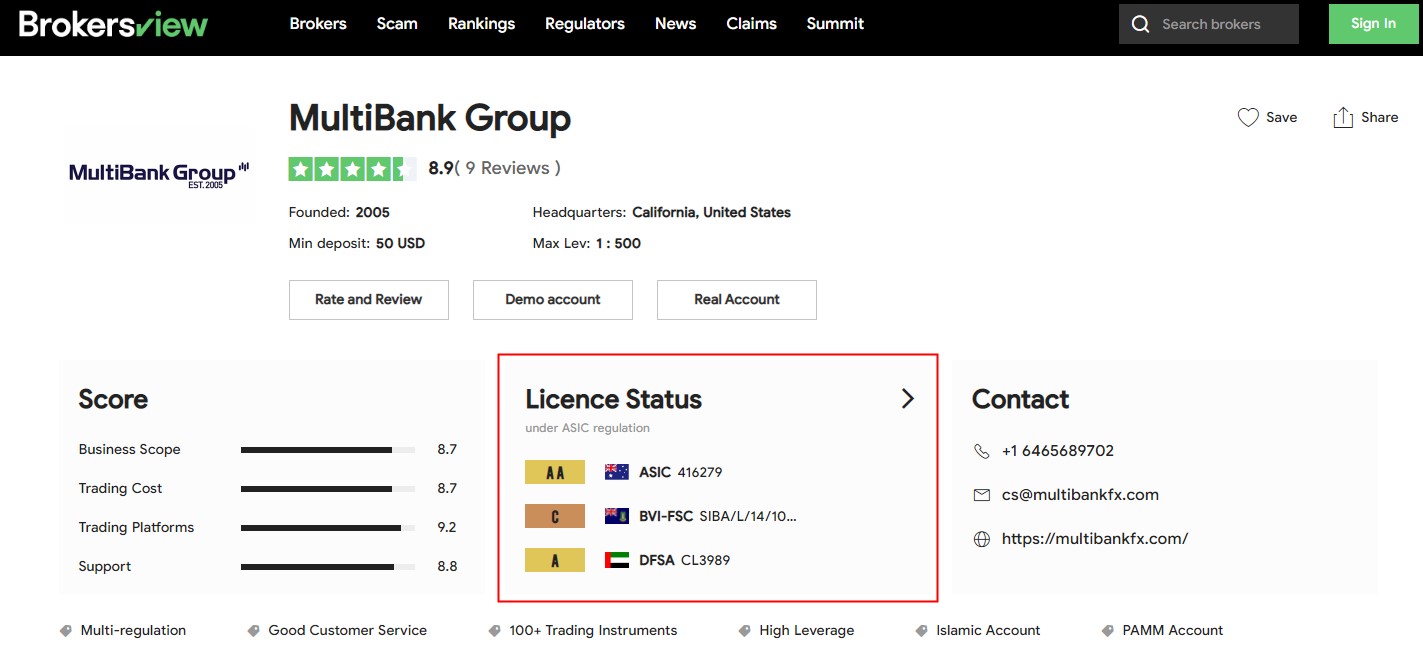1423x654 pixels.
Task: Click the heart Save icon
Action: pyautogui.click(x=1247, y=118)
